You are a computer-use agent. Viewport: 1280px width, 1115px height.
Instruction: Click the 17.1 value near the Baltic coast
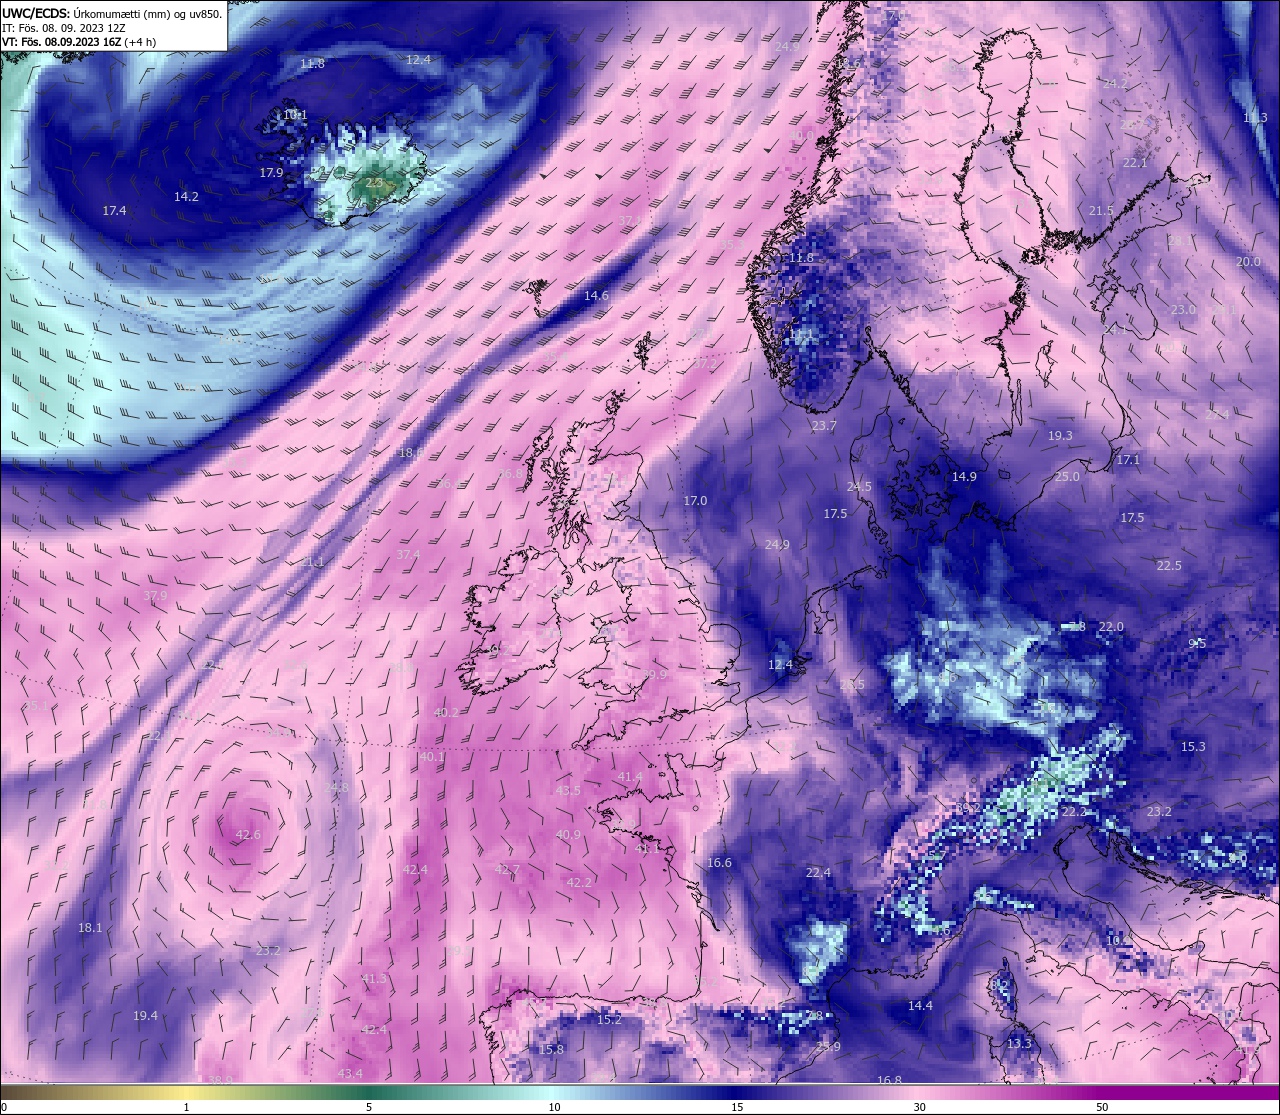click(x=1128, y=460)
